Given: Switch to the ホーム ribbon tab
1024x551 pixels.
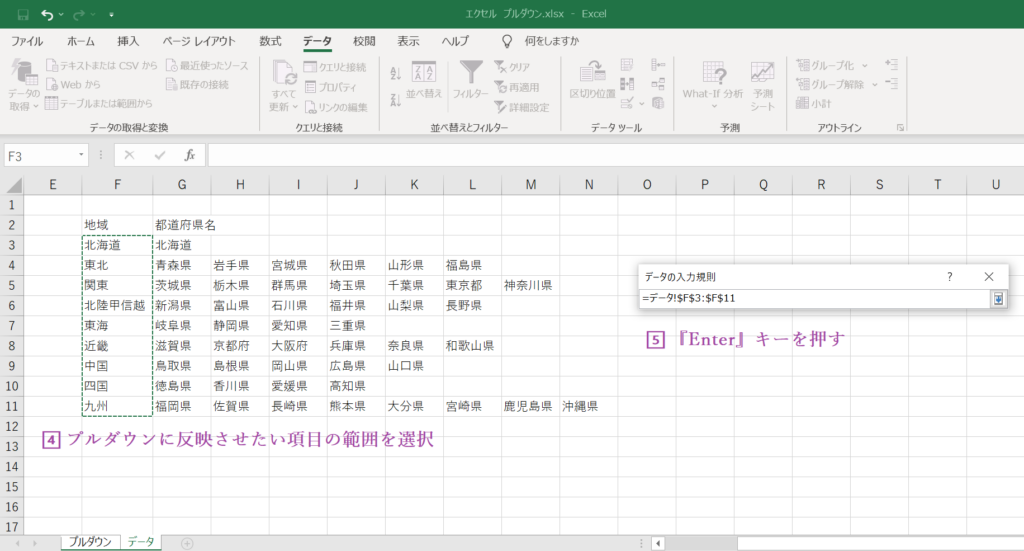Looking at the screenshot, I should tap(81, 41).
